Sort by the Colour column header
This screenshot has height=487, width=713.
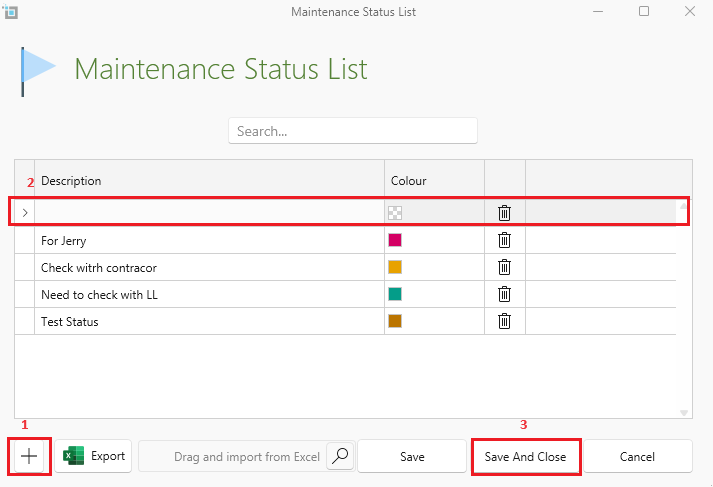pyautogui.click(x=434, y=181)
